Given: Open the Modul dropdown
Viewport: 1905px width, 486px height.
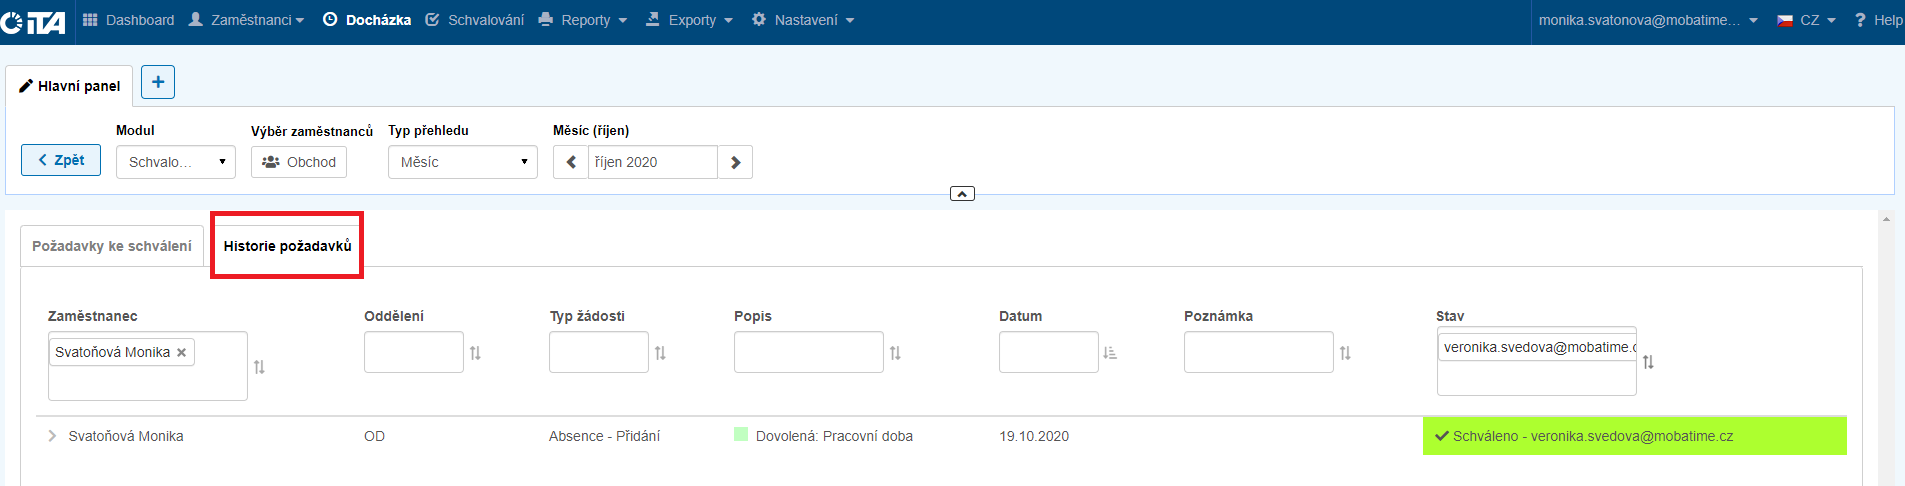Looking at the screenshot, I should pos(175,162).
